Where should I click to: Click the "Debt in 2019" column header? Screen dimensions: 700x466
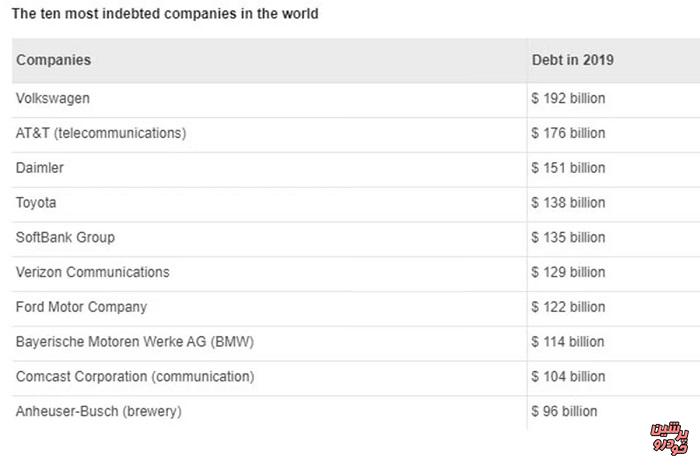pyautogui.click(x=572, y=60)
